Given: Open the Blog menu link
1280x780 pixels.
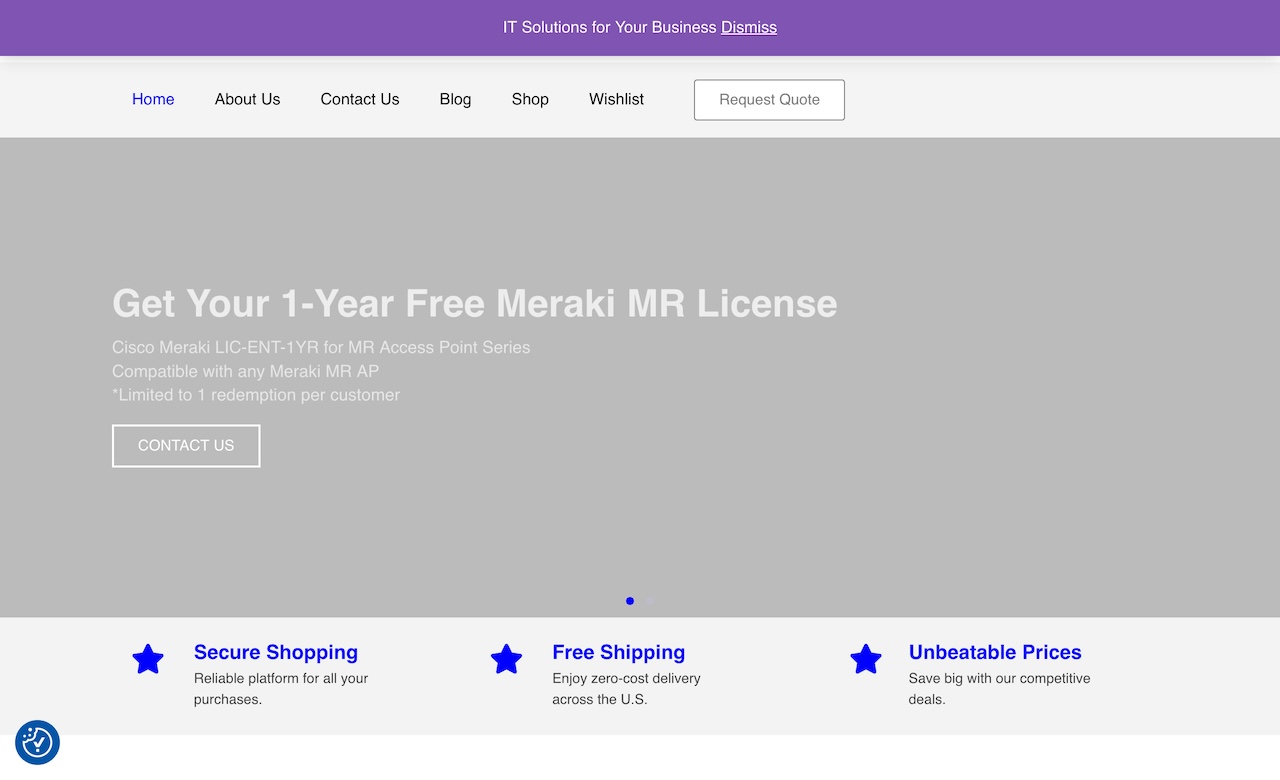Looking at the screenshot, I should tap(455, 99).
